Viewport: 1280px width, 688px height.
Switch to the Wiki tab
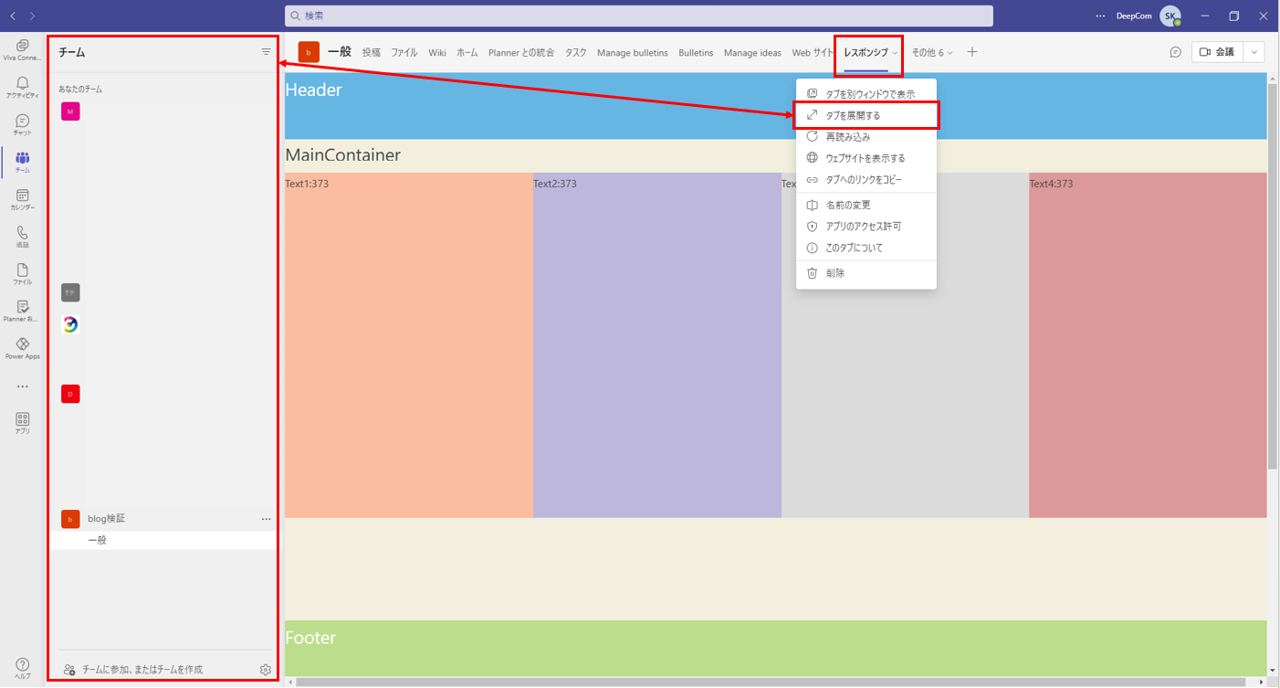pos(437,52)
